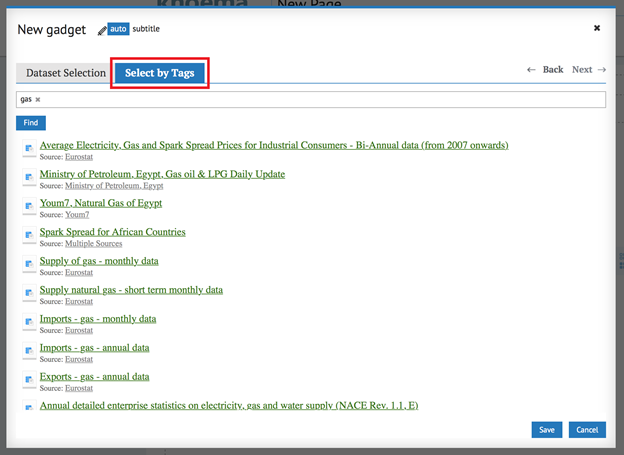This screenshot has width=624, height=455.
Task: Open Average Electricity, Gas and Spark Spread dataset
Action: [274, 145]
